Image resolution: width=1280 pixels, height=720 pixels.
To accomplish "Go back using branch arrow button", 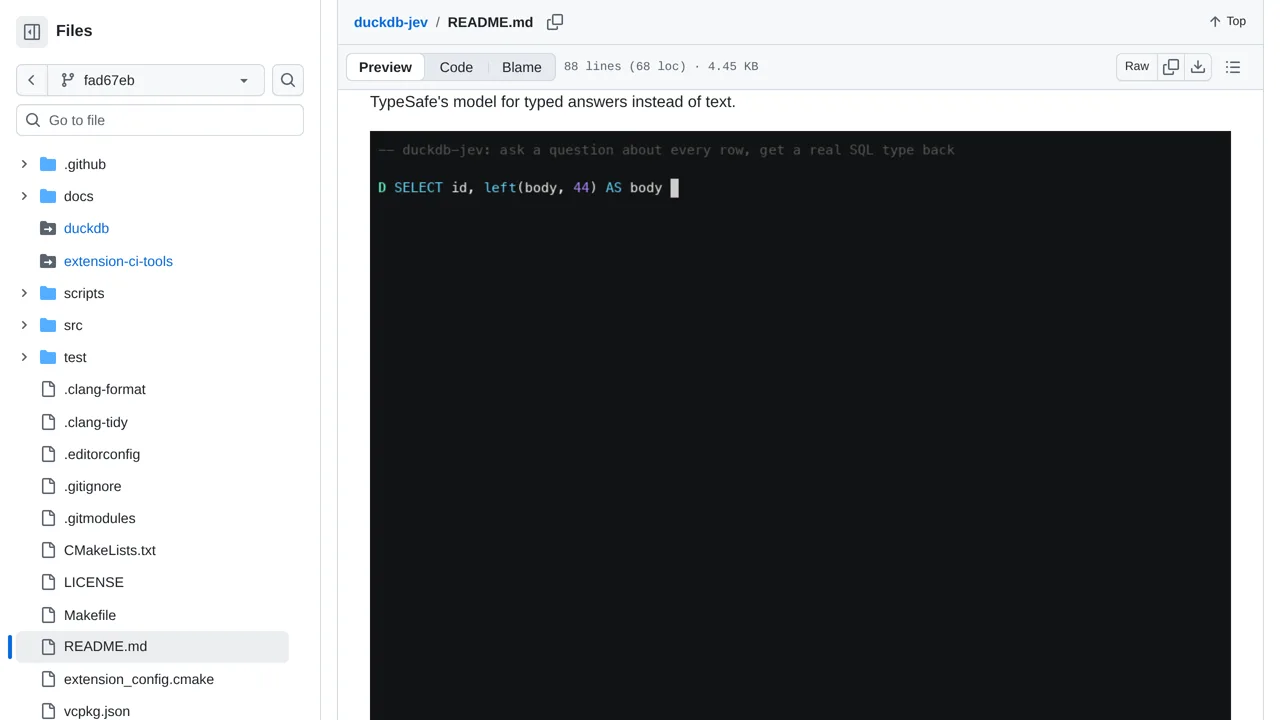I will [32, 80].
